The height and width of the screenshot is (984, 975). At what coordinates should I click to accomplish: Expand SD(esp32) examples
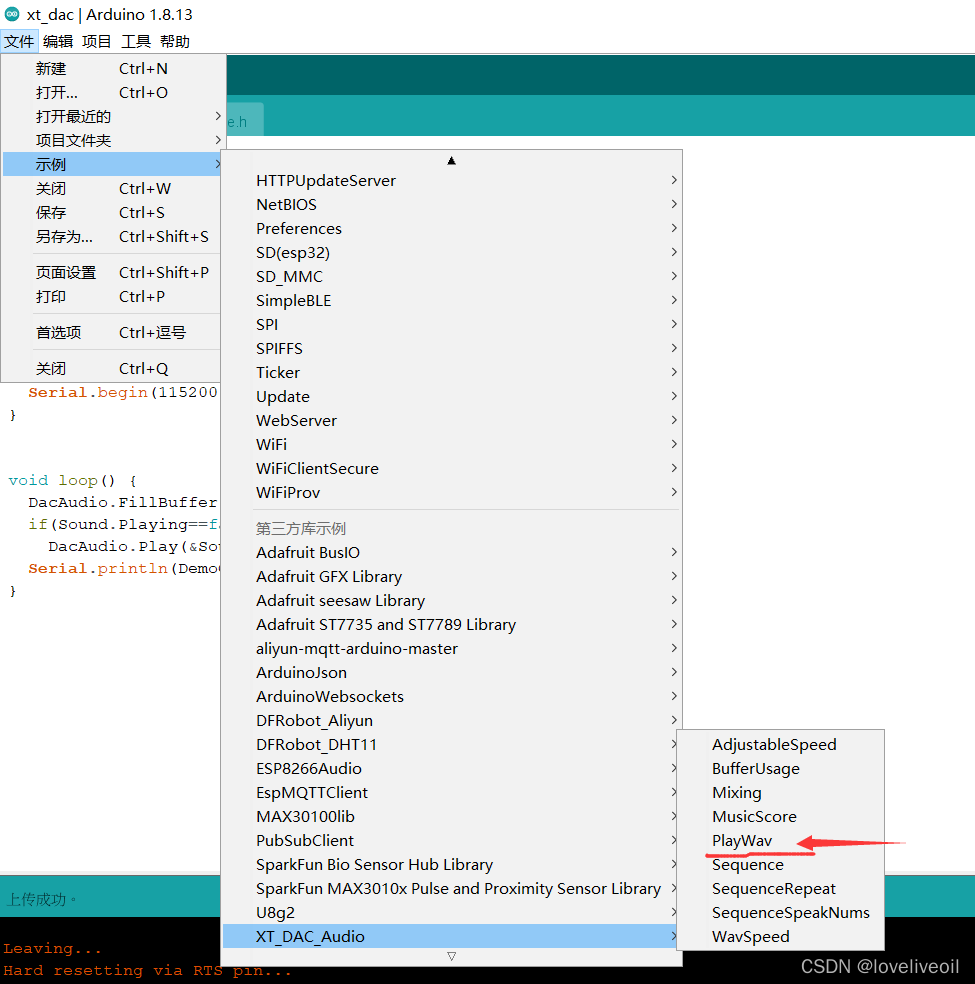tap(452, 252)
